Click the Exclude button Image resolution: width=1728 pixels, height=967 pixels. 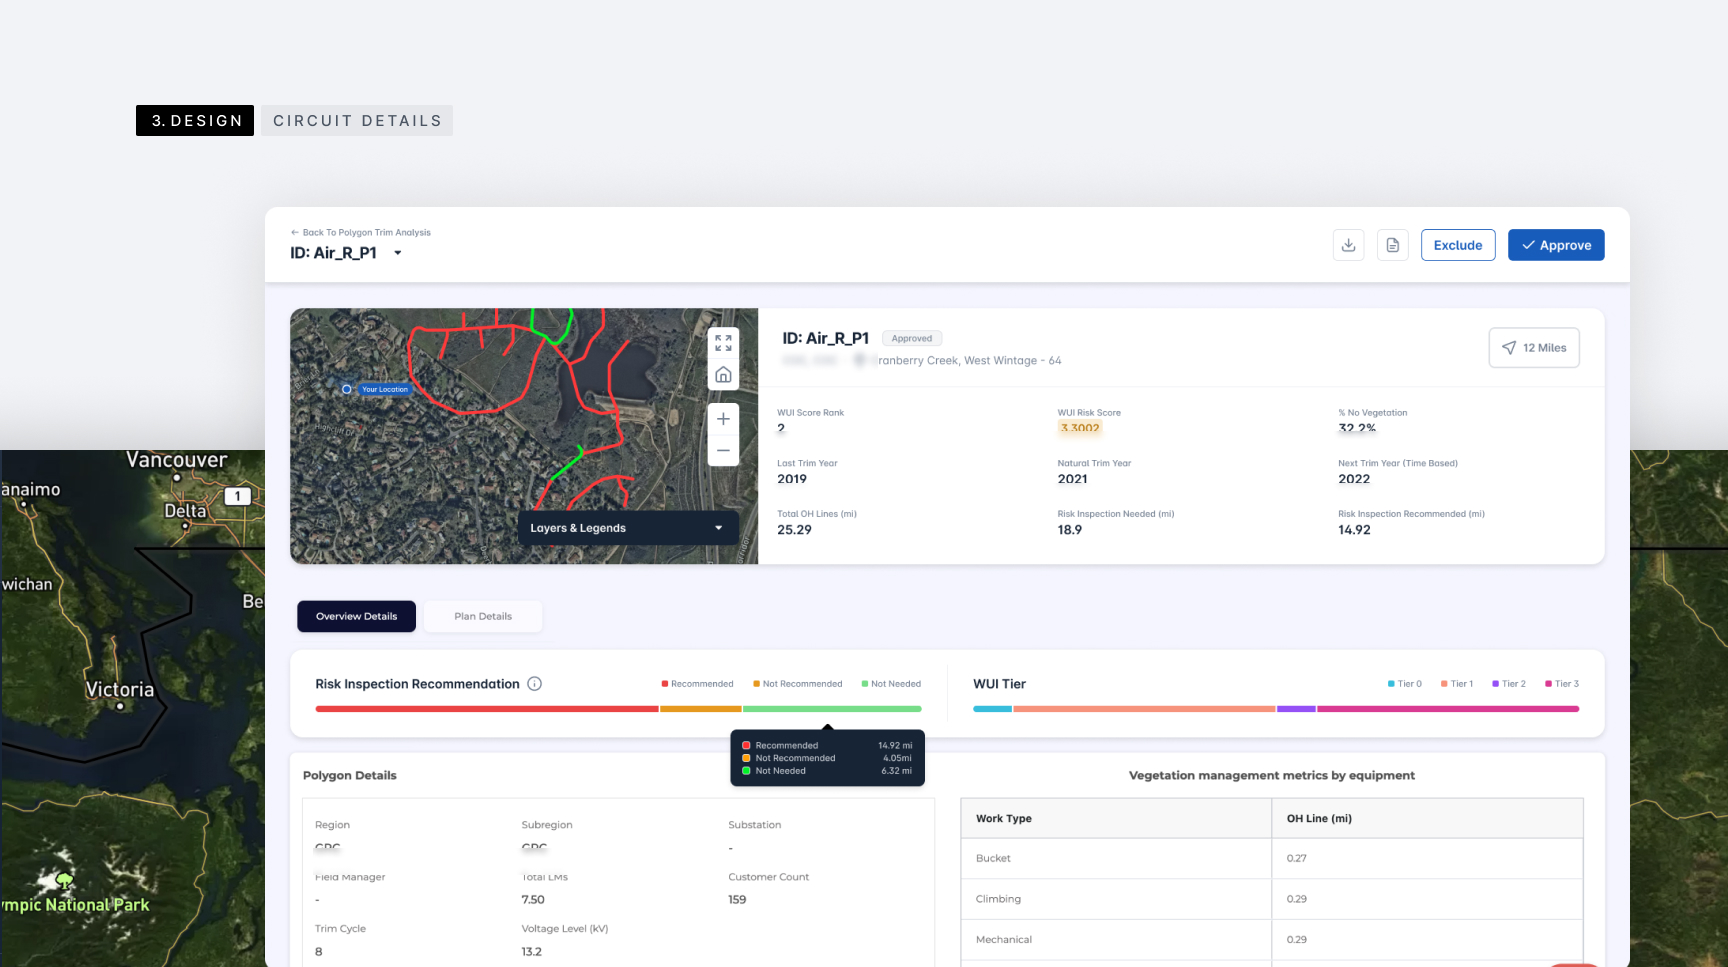(x=1458, y=245)
